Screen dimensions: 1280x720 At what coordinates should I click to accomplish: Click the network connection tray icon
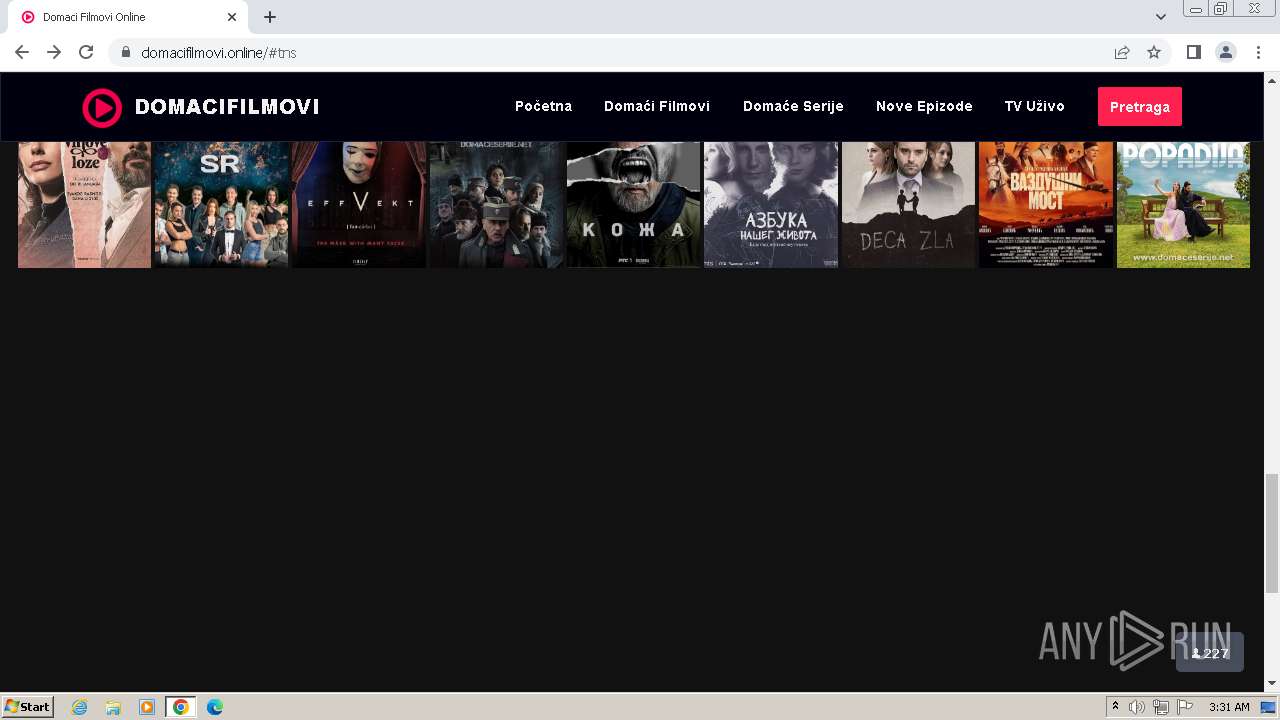(x=1161, y=707)
